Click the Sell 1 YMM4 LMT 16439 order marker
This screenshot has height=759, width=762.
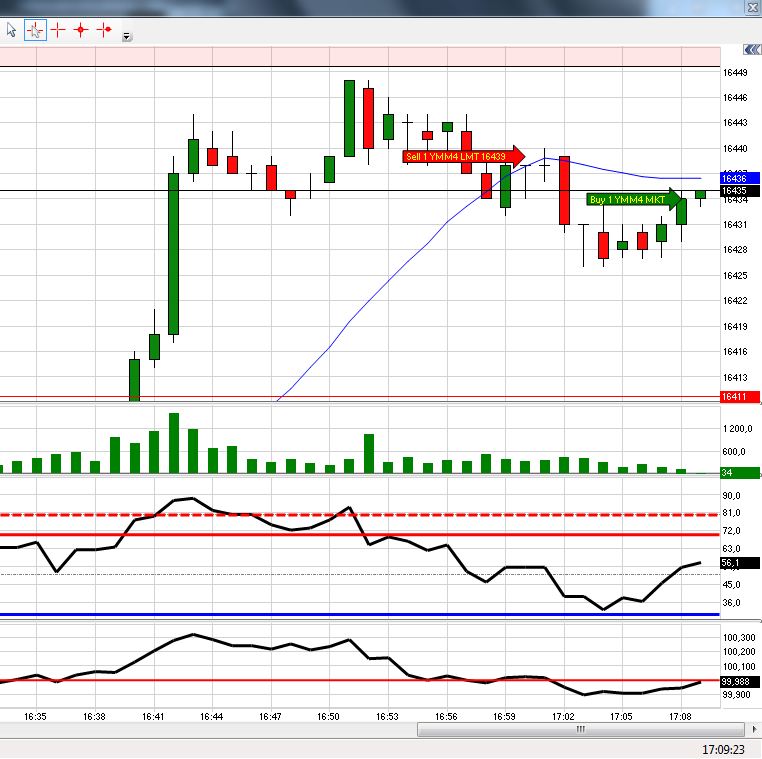click(x=464, y=156)
